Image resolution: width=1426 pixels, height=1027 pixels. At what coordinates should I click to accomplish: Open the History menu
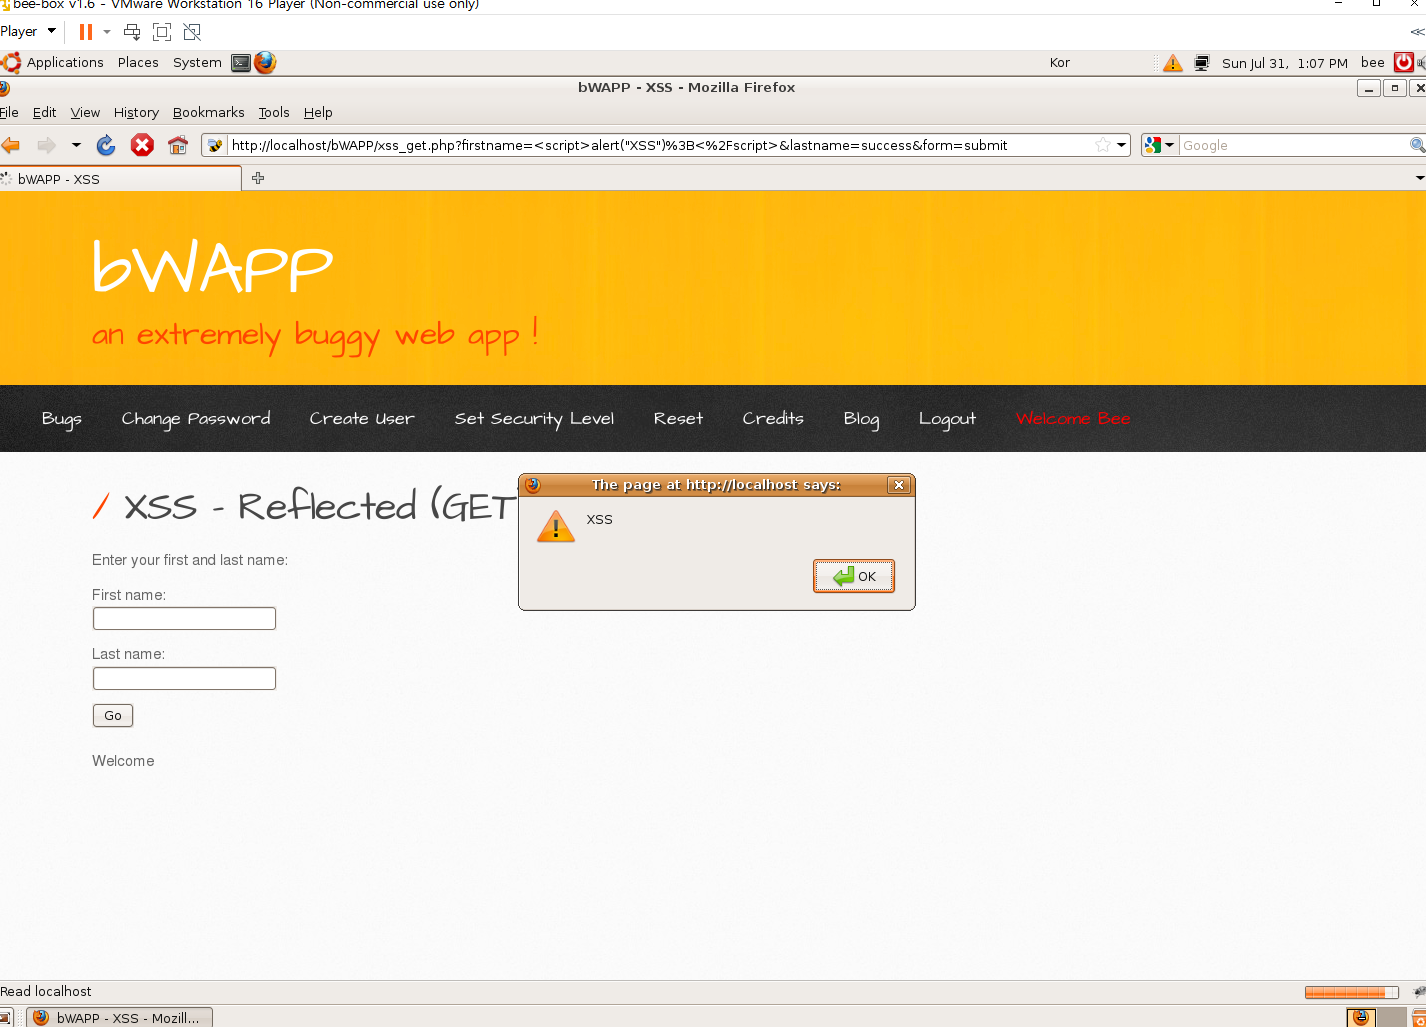point(136,112)
